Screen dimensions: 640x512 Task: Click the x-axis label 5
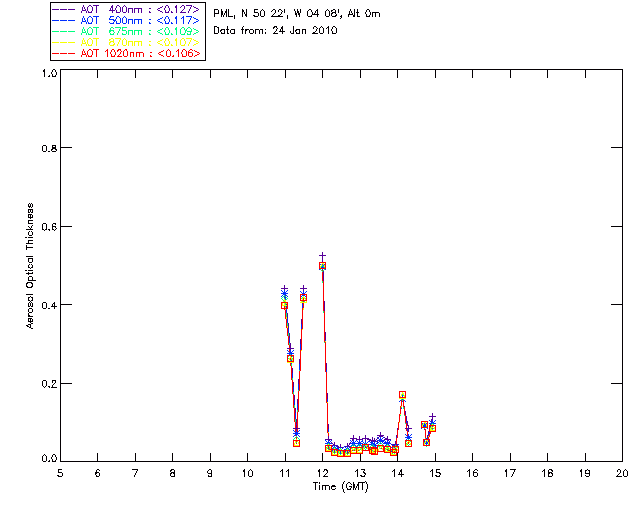tap(60, 473)
